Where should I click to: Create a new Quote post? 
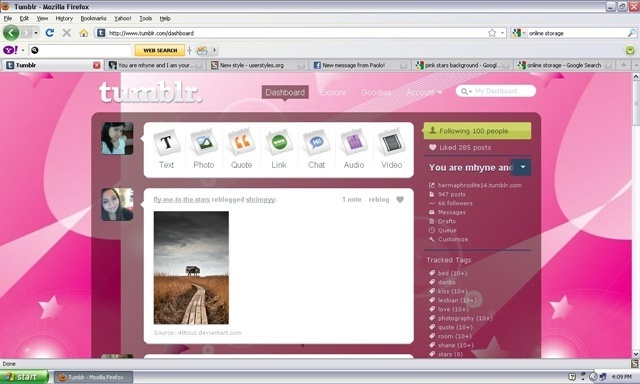(241, 149)
